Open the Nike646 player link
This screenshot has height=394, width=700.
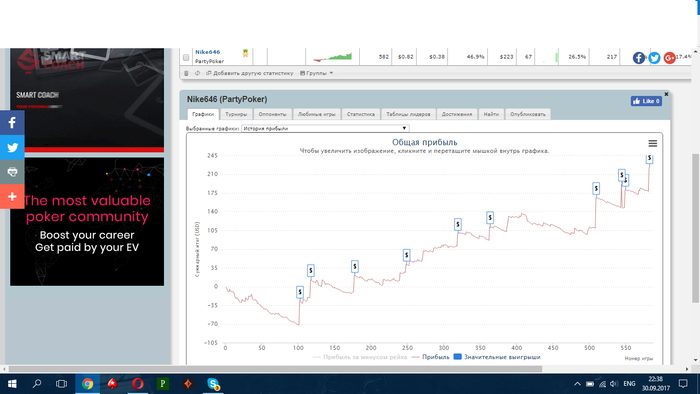click(x=207, y=52)
